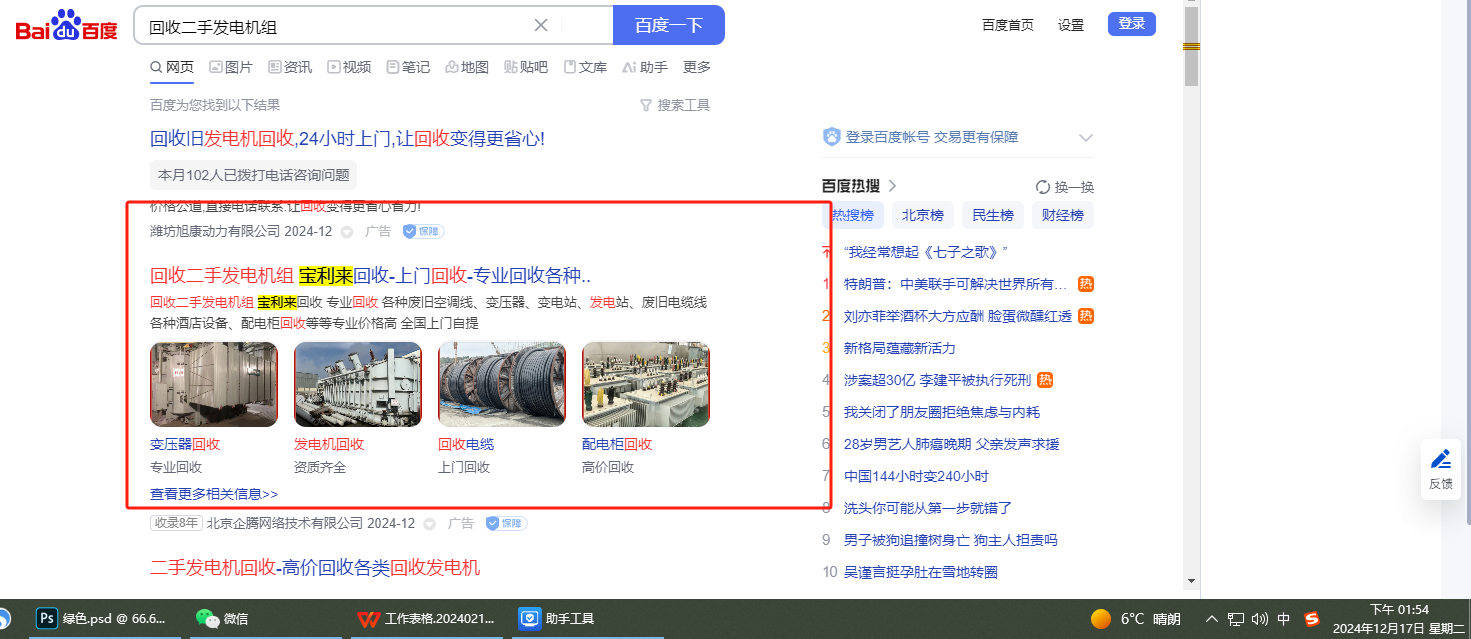Click the 登录 button

click(1132, 24)
